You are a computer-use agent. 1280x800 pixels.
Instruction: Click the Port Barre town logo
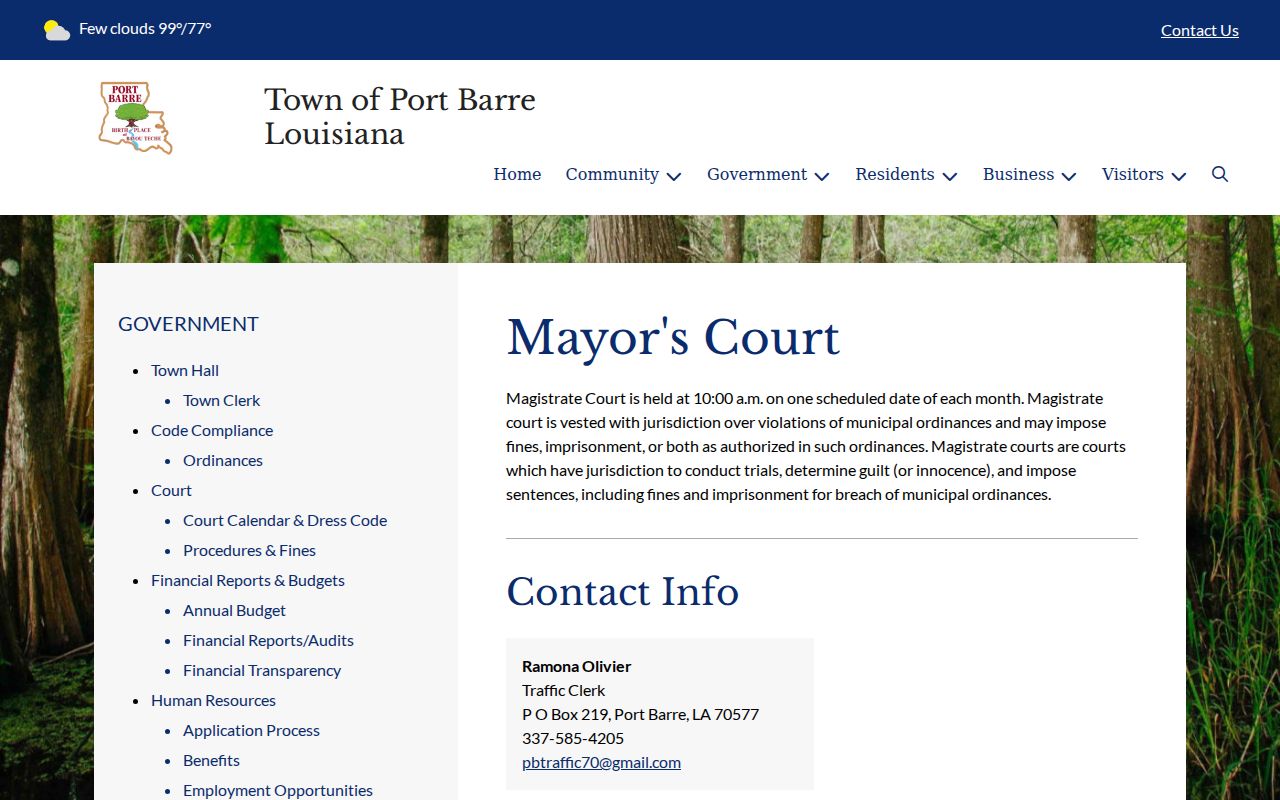coord(136,118)
